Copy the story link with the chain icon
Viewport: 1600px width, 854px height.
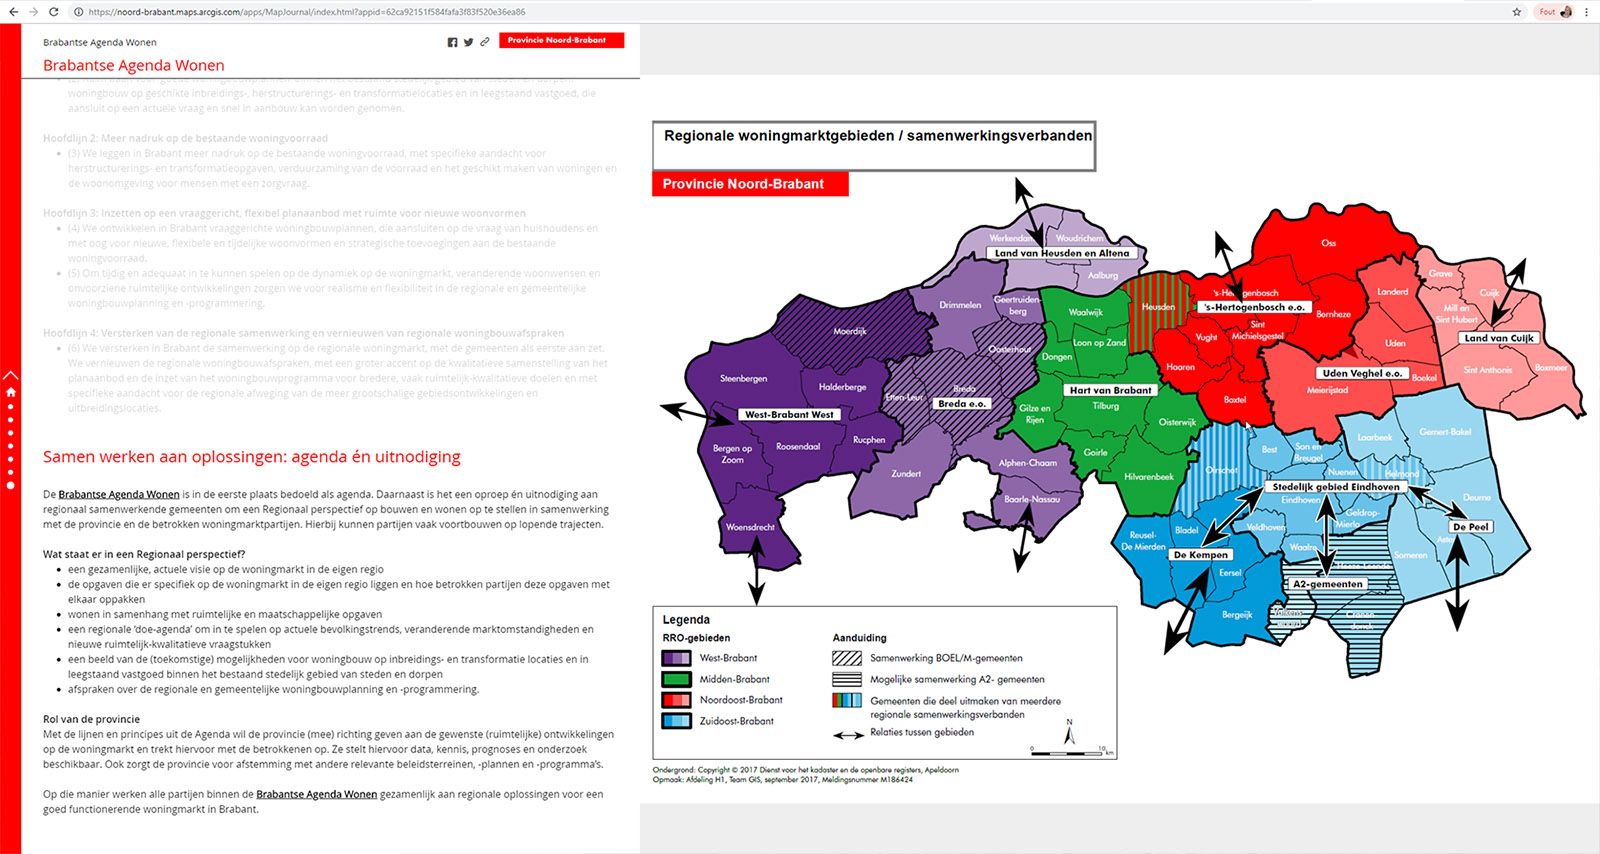click(x=485, y=42)
